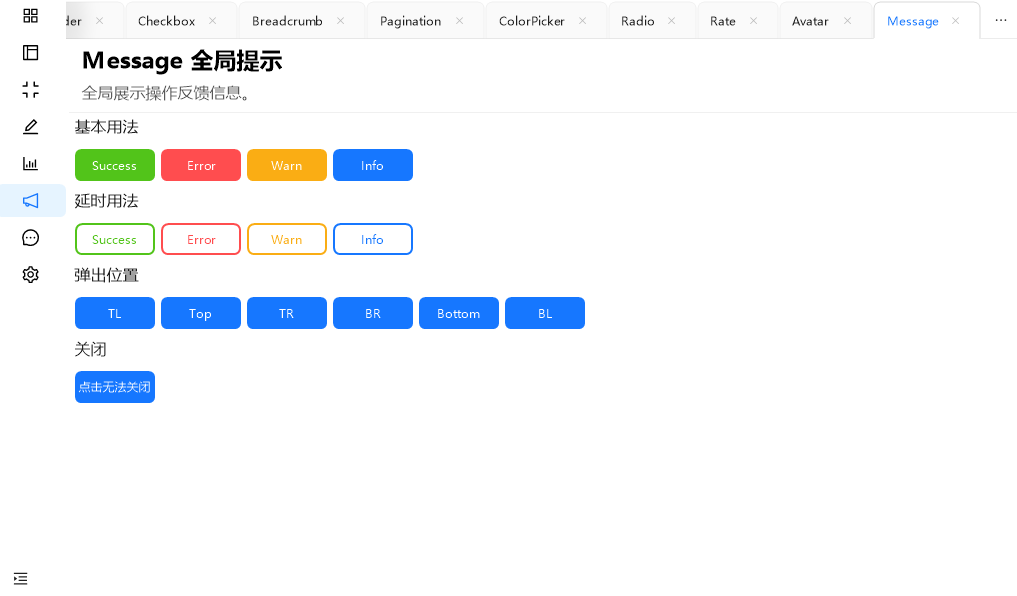This screenshot has height=596, width=1017.
Task: Click the 点击无法关闭 button
Action: pos(115,387)
